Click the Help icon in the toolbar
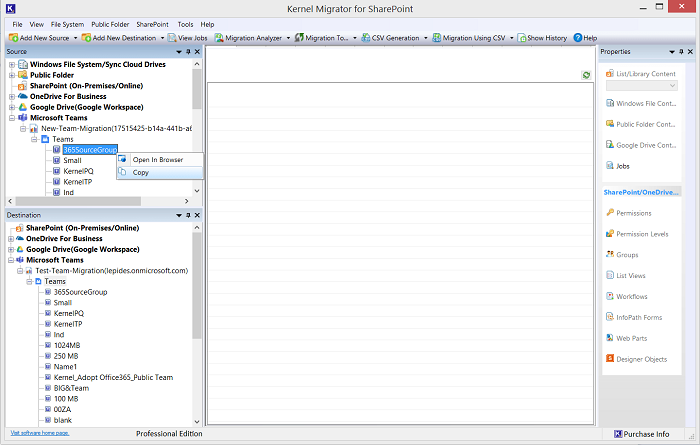Viewport: 700px width, 445px height. coord(578,37)
